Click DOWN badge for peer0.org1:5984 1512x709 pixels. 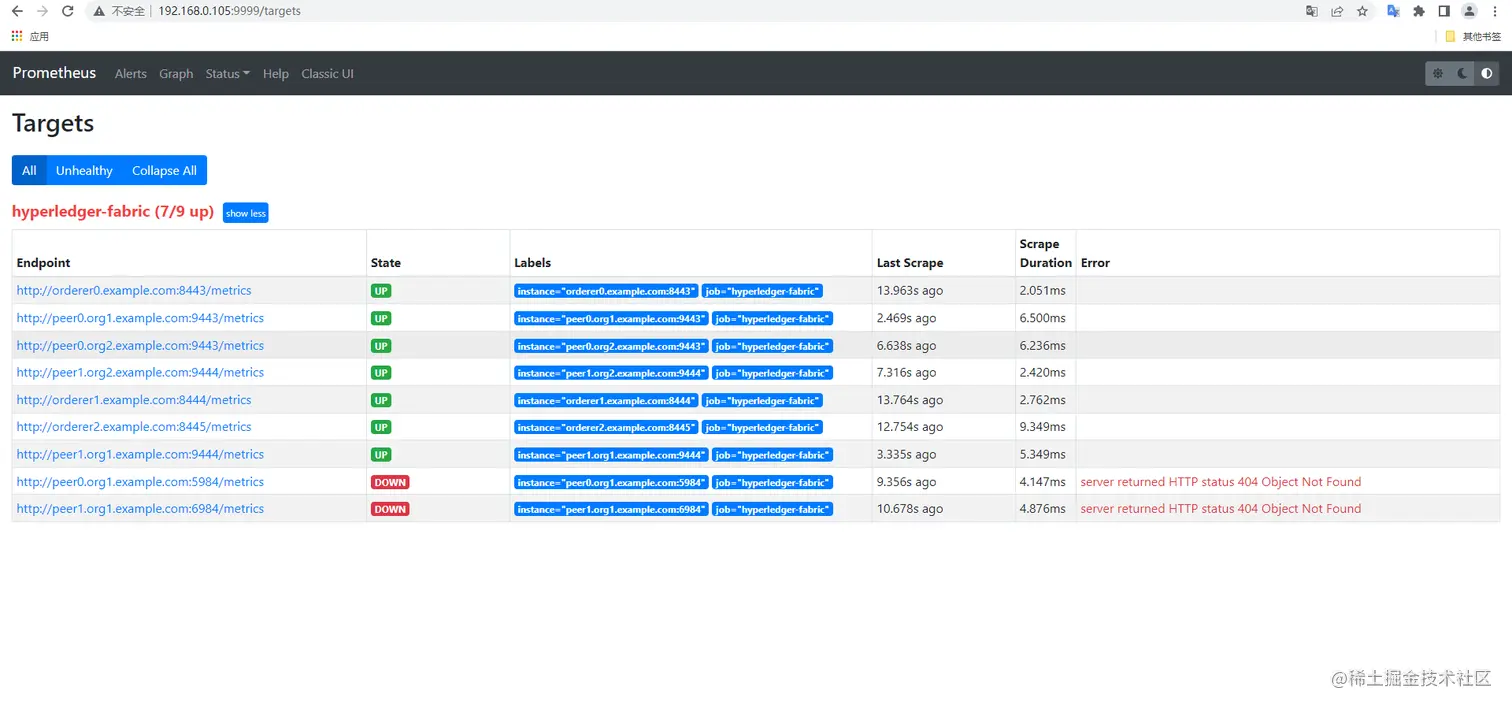click(x=390, y=482)
